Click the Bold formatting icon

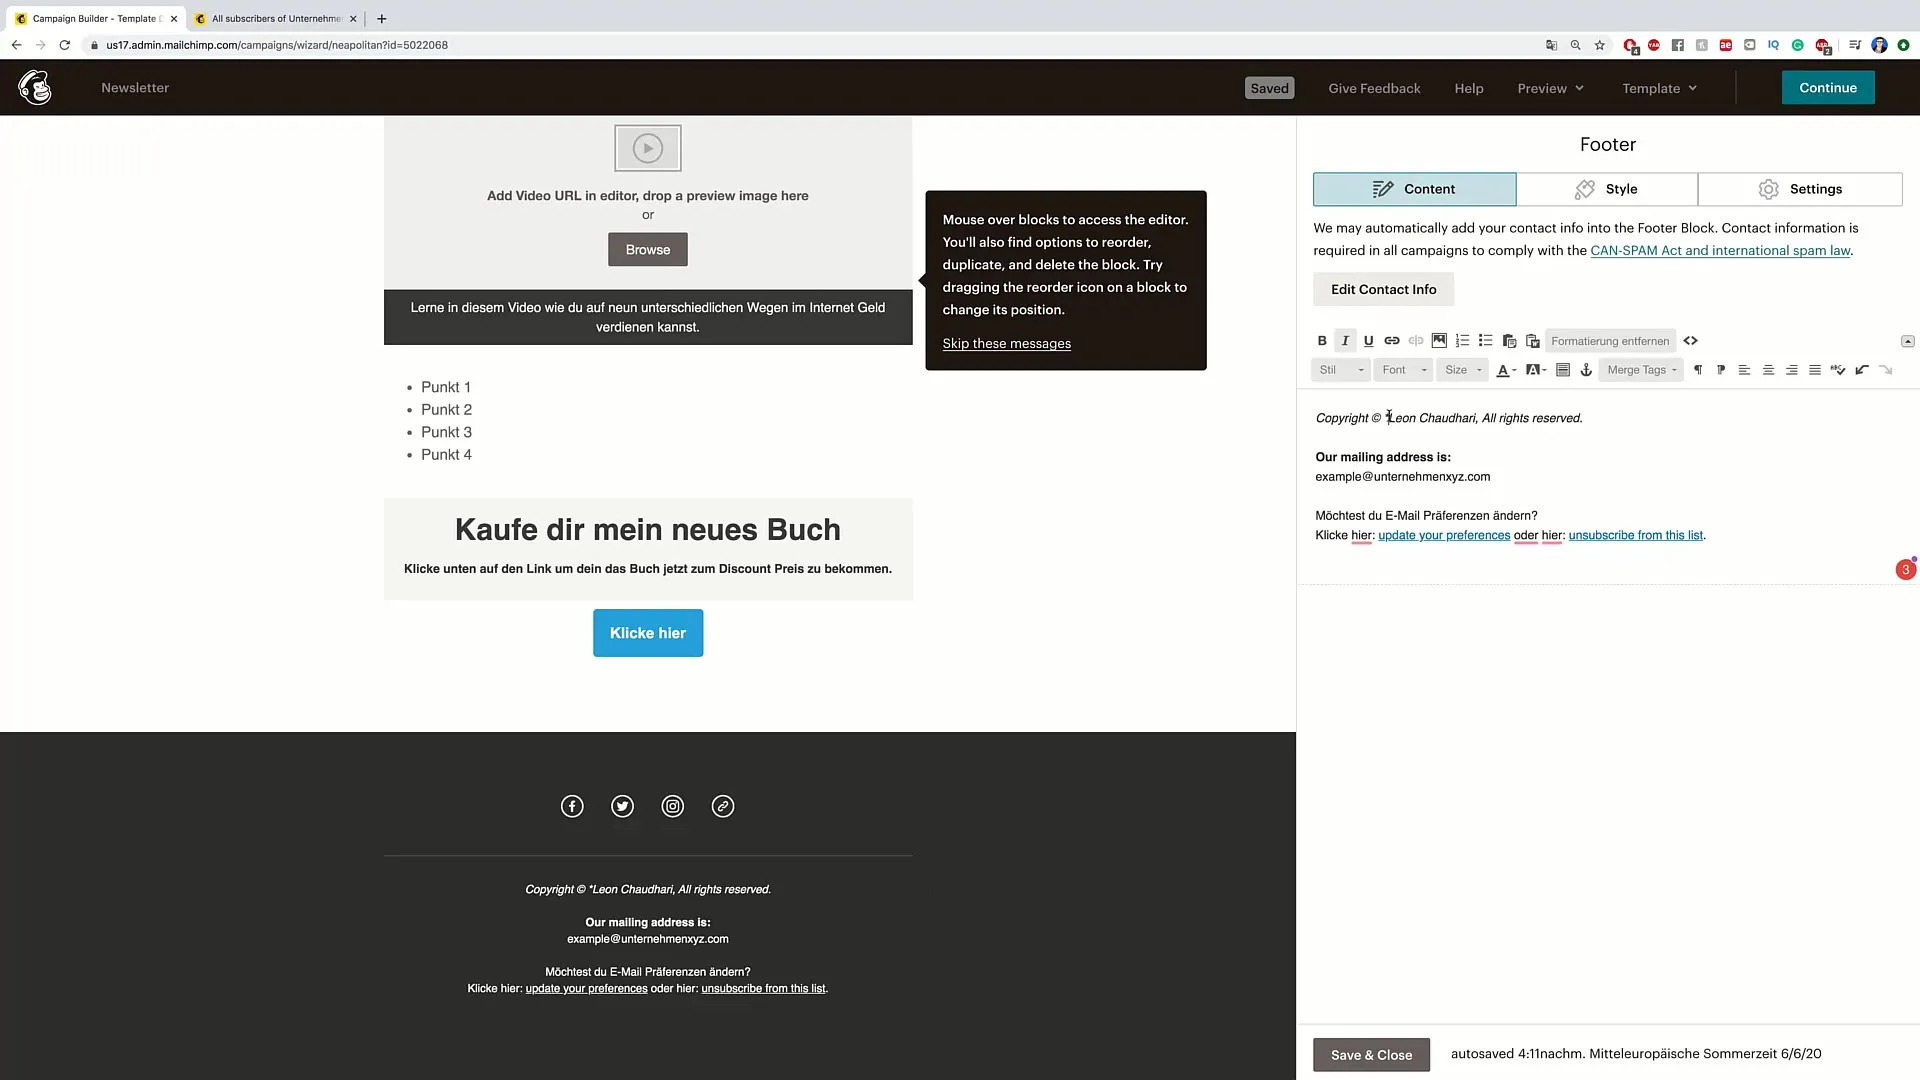coord(1323,342)
